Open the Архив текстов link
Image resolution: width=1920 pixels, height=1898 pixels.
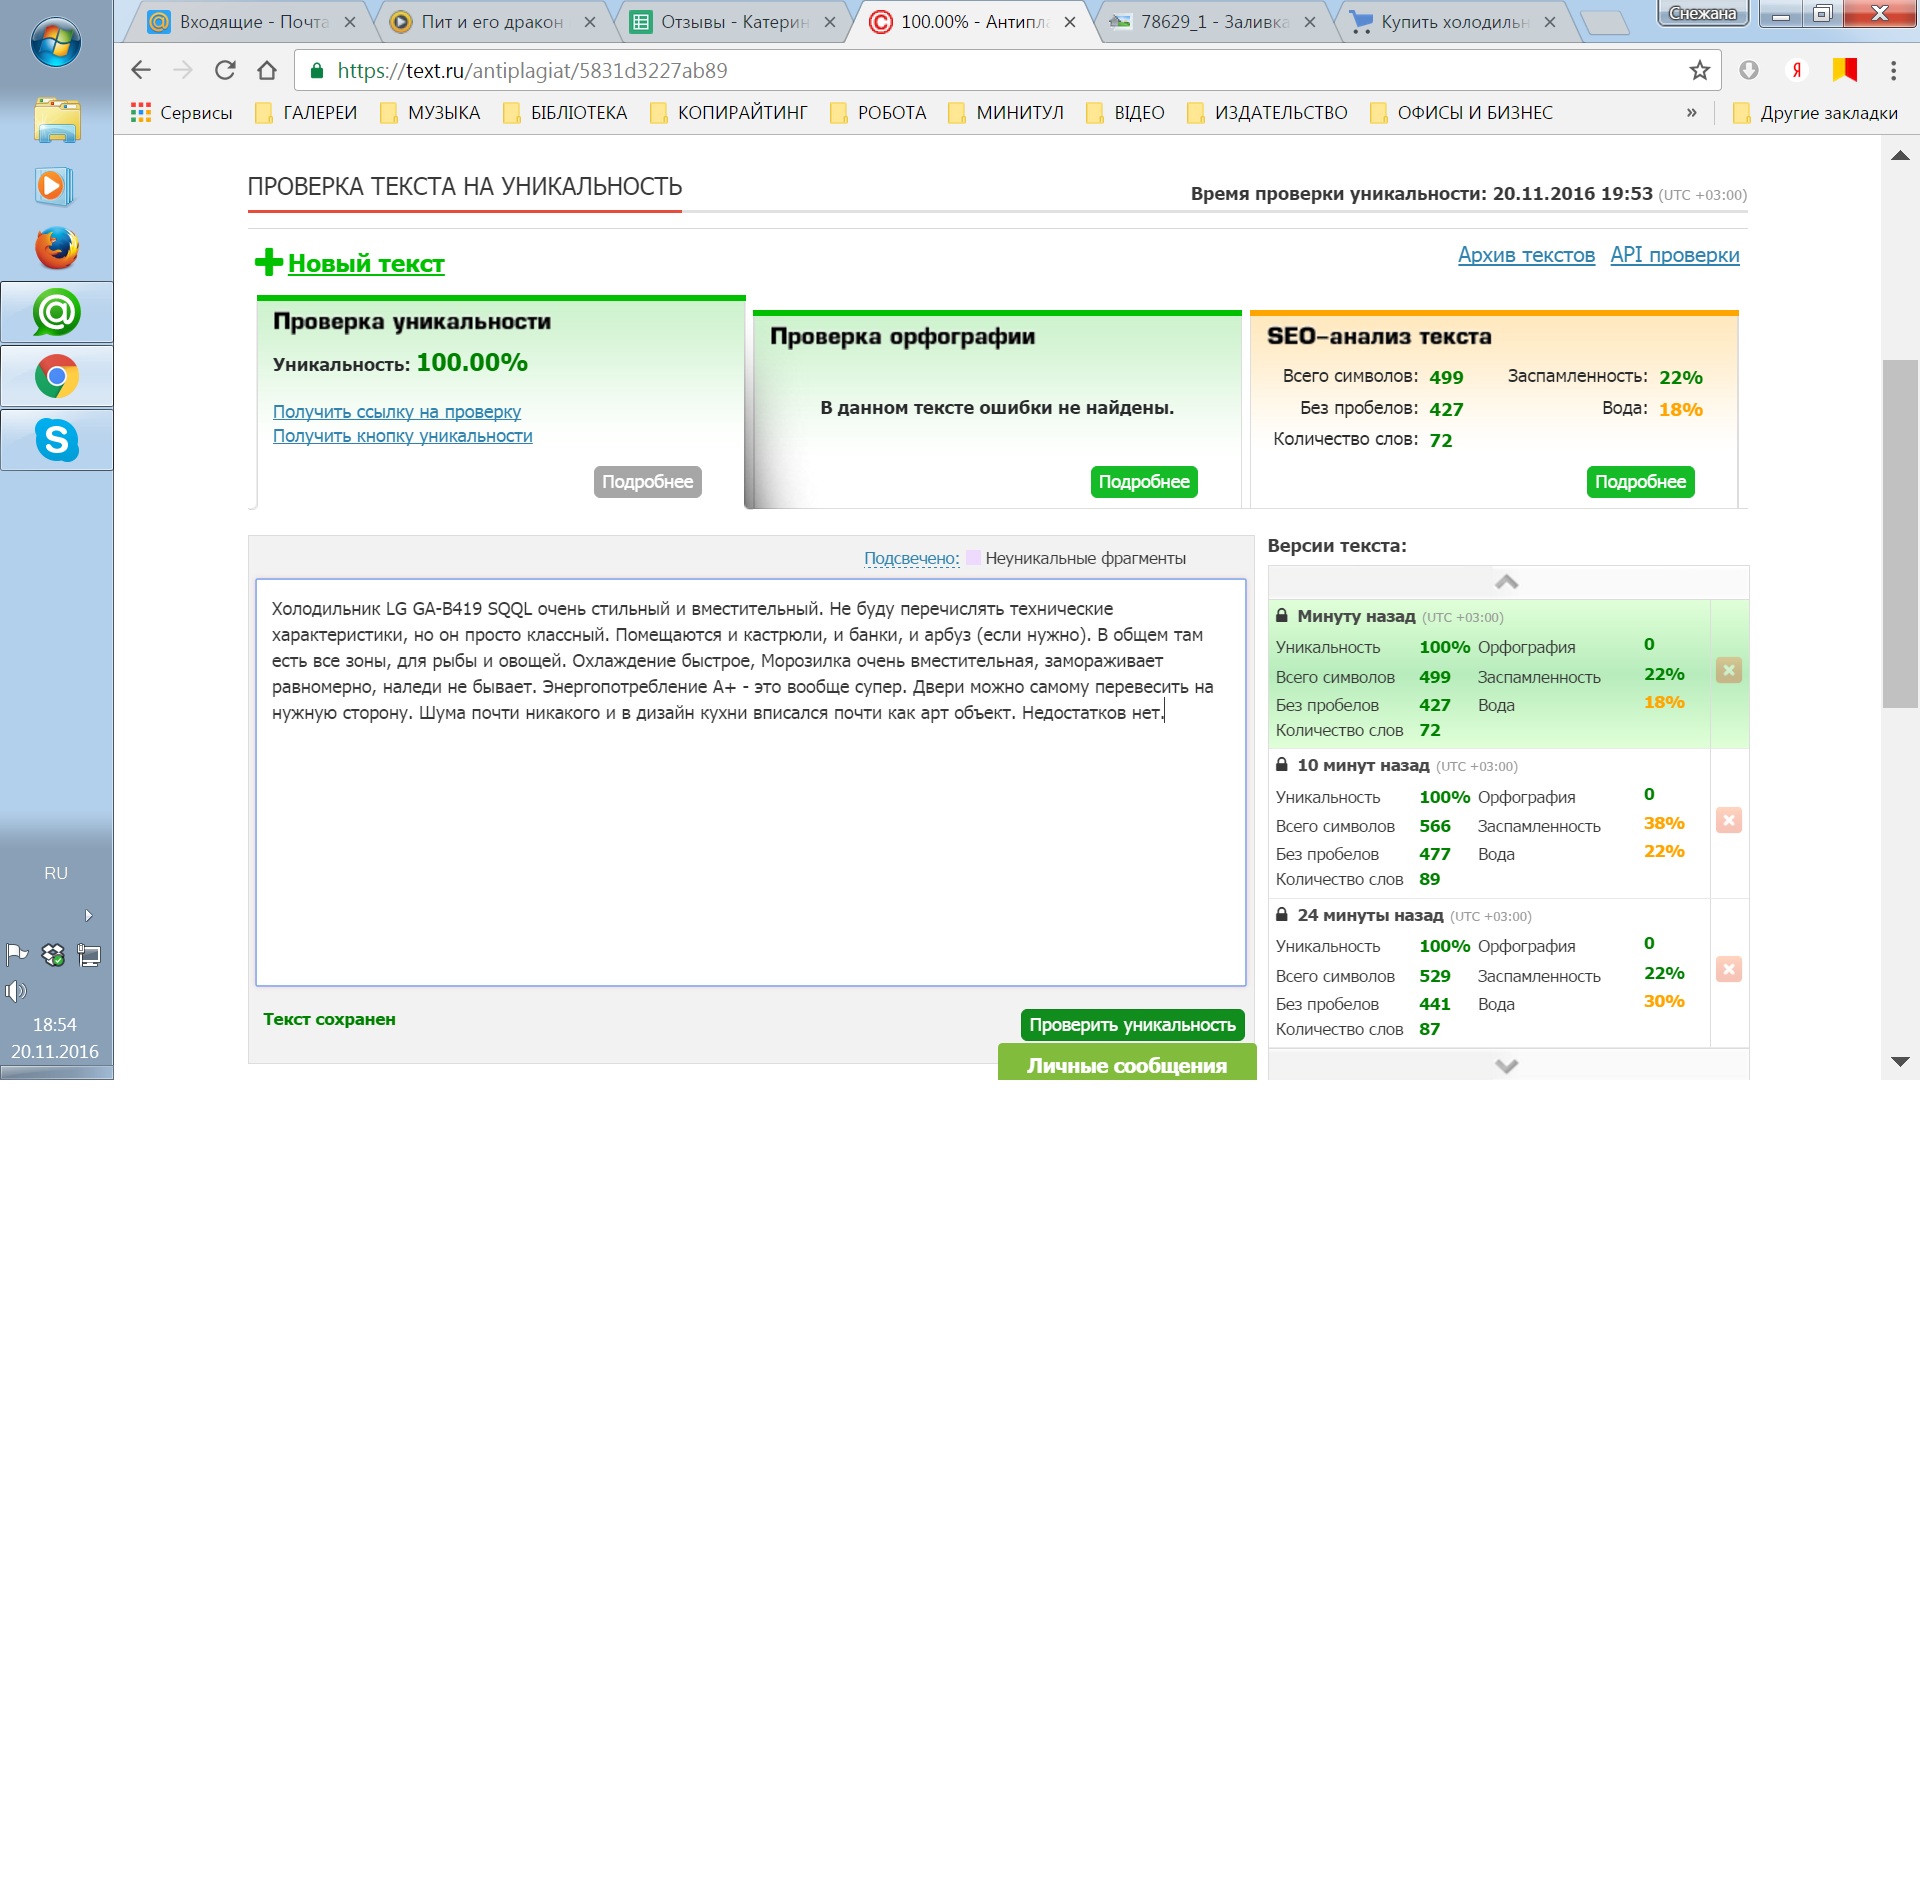coord(1525,255)
